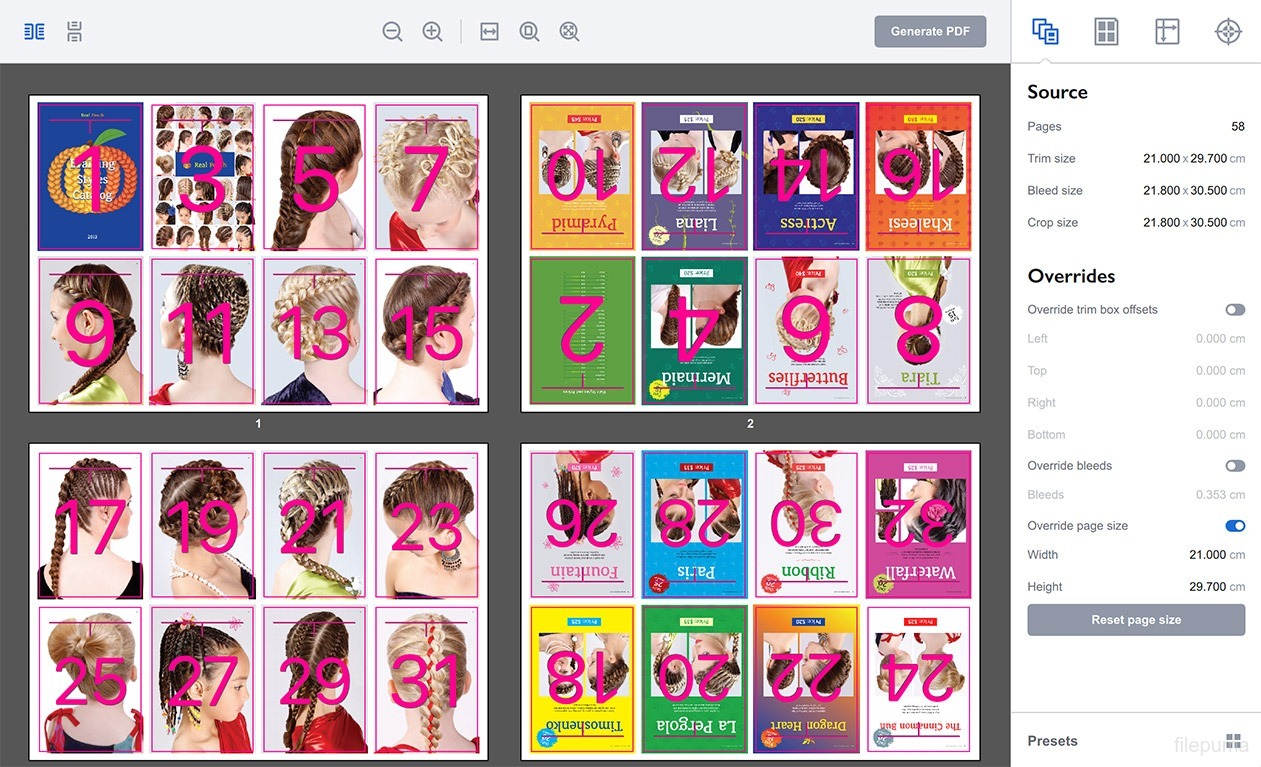Click the zoom to fit all icon
The width and height of the screenshot is (1261, 767).
(x=569, y=32)
